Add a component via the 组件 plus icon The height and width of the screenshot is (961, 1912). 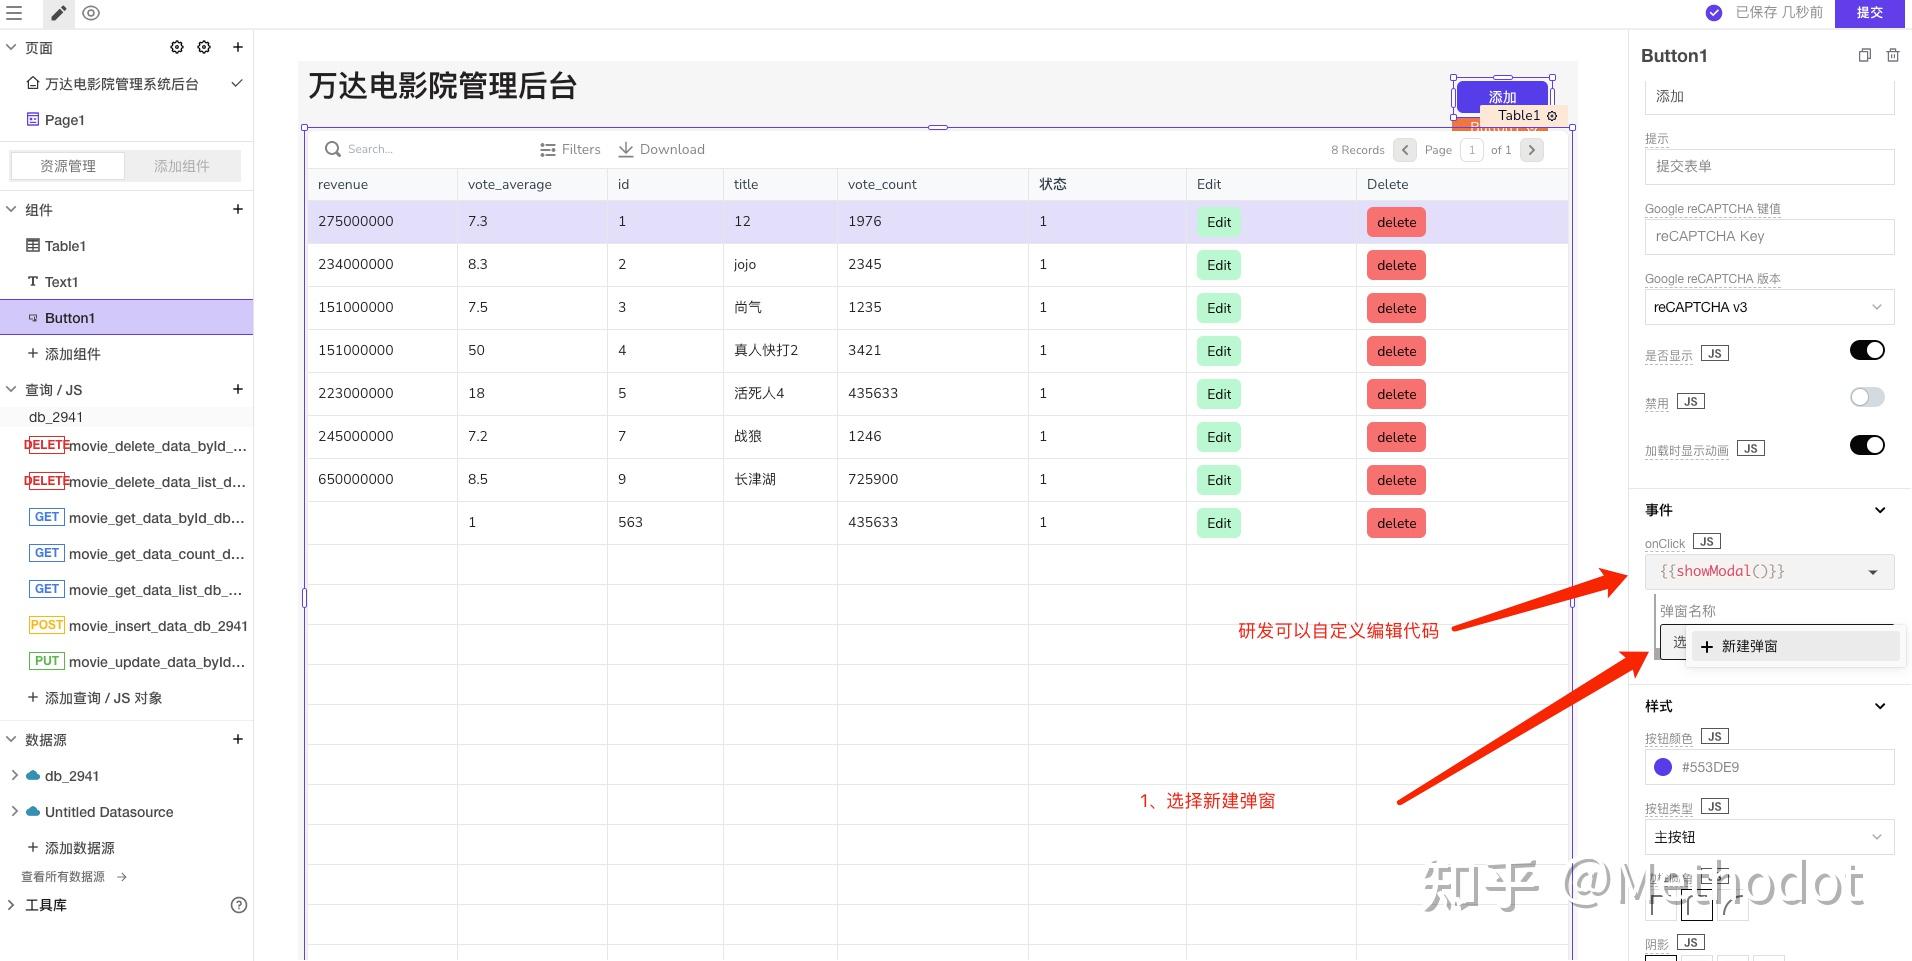coord(238,209)
